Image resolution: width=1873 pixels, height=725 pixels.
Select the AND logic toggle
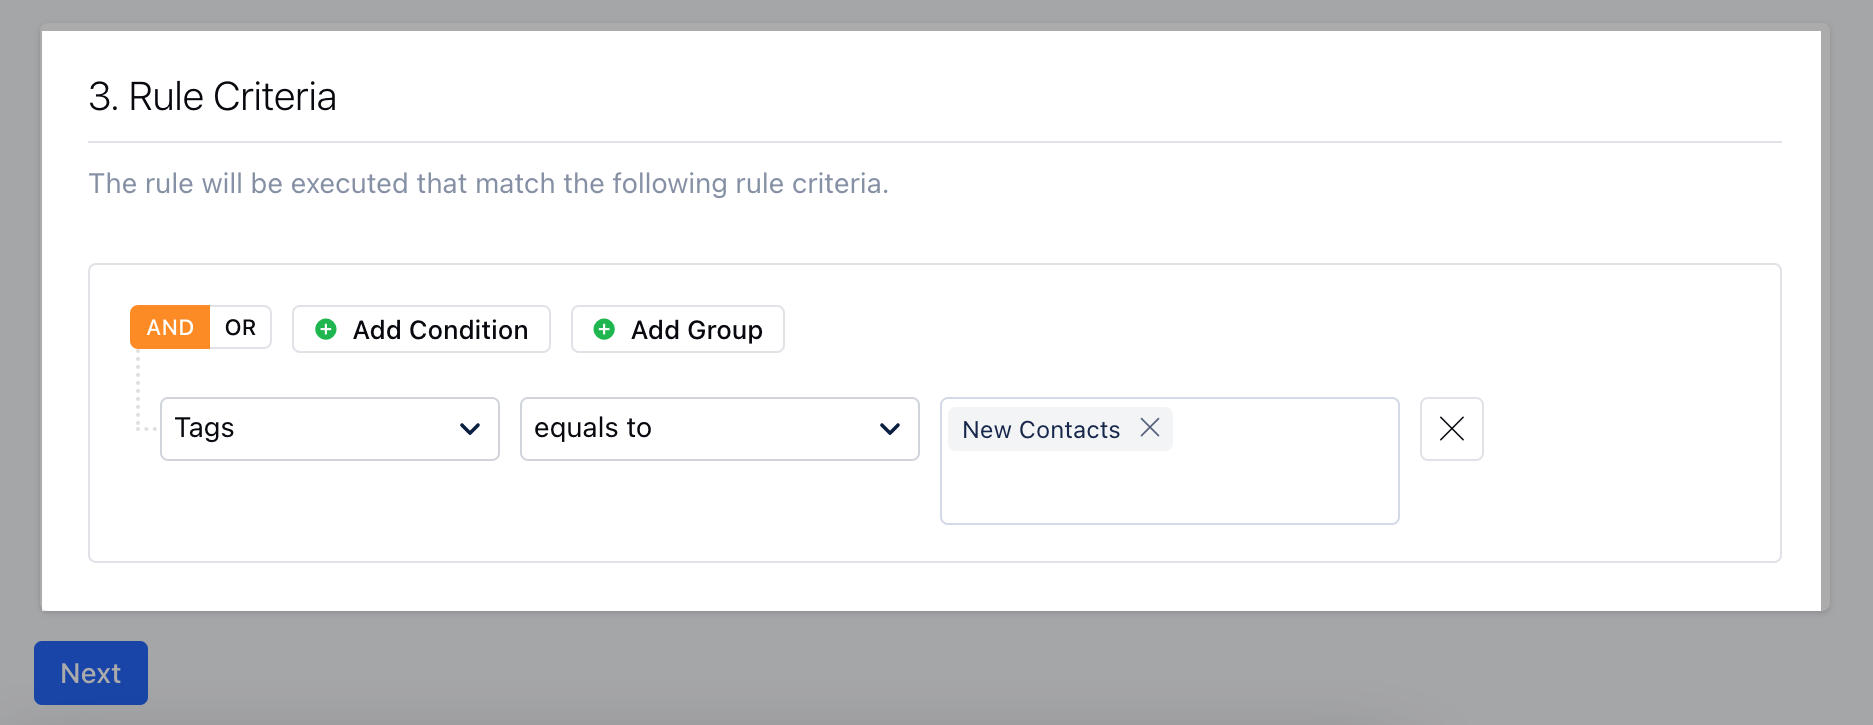click(x=170, y=327)
